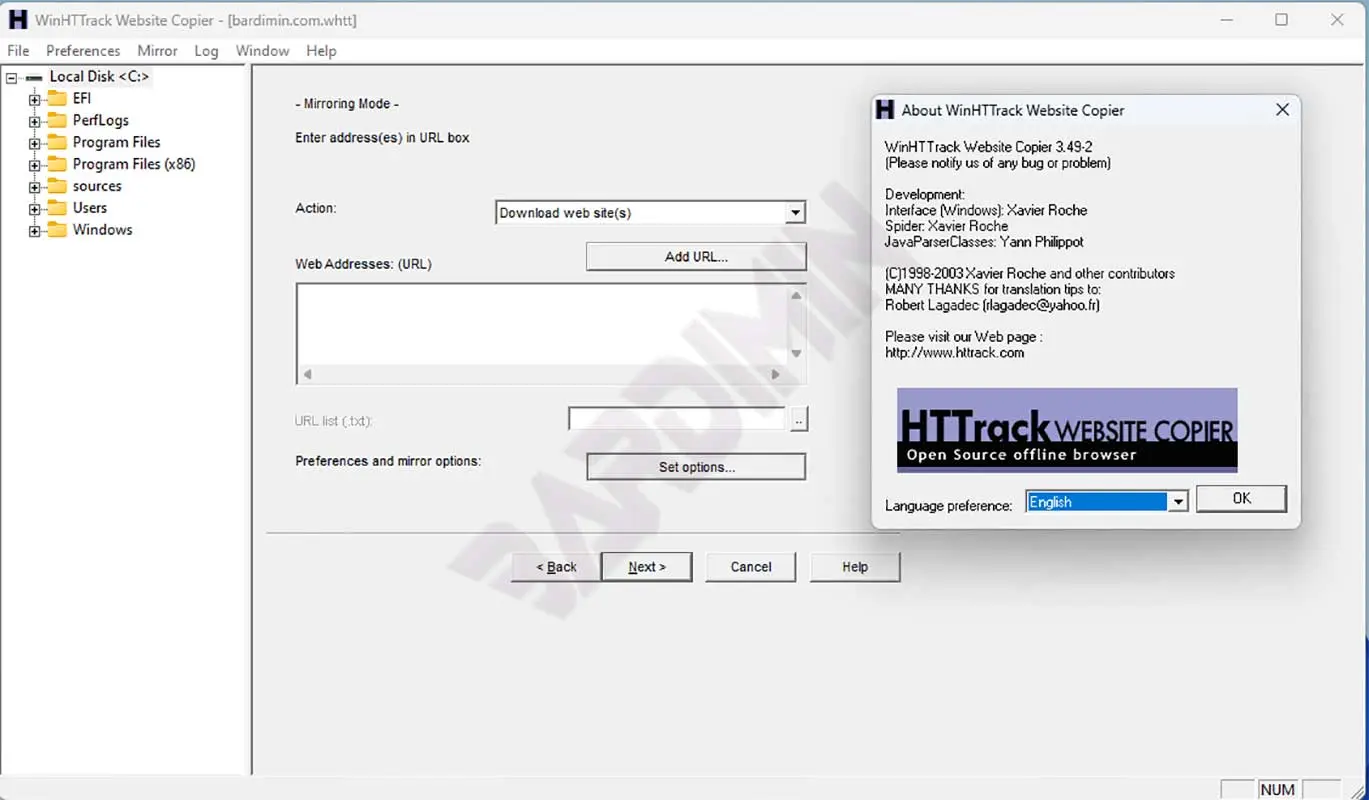Click the EFI folder icon

pyautogui.click(x=56, y=98)
